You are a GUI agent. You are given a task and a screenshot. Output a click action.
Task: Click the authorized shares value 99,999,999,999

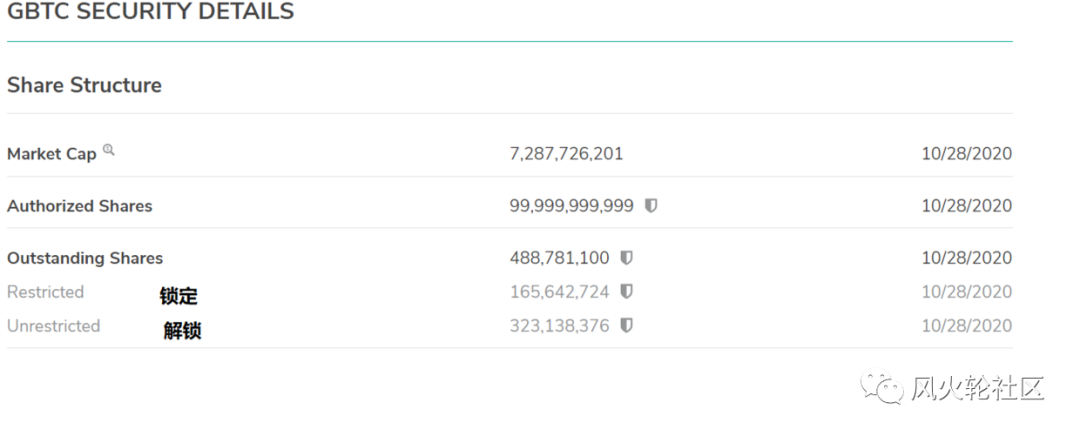[572, 206]
